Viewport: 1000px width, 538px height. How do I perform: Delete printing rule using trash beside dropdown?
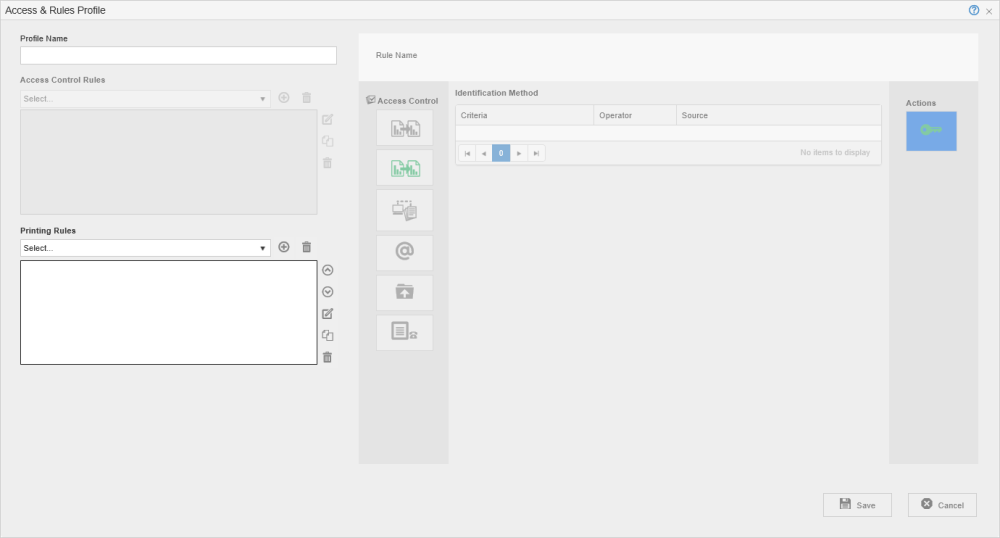(x=306, y=247)
